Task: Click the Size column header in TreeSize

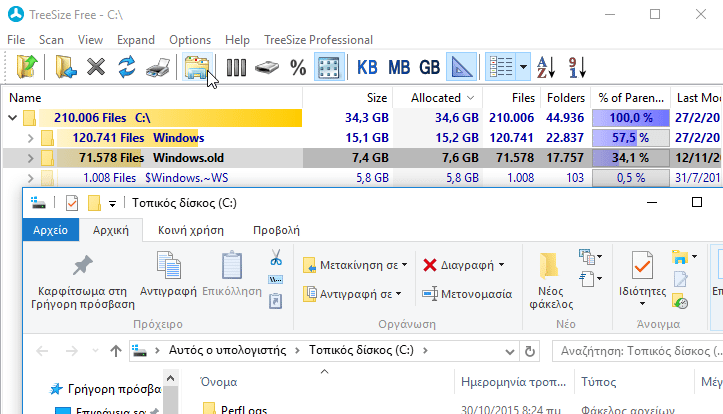Action: pyautogui.click(x=348, y=98)
